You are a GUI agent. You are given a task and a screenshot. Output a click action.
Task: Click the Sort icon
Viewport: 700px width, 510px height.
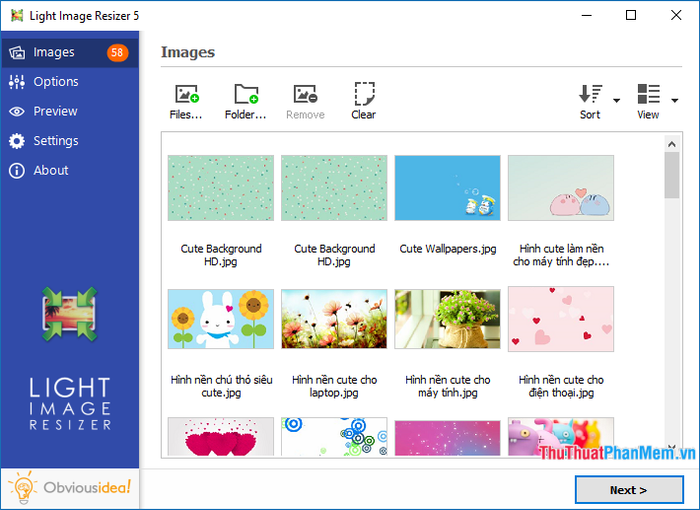click(590, 95)
